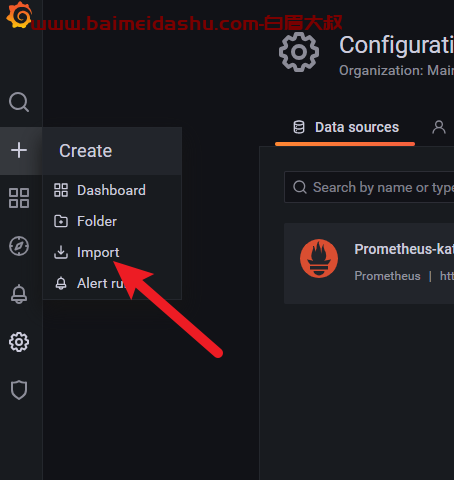Viewport: 454px width, 480px height.
Task: Click the large Configuration gear header icon
Action: click(x=299, y=52)
